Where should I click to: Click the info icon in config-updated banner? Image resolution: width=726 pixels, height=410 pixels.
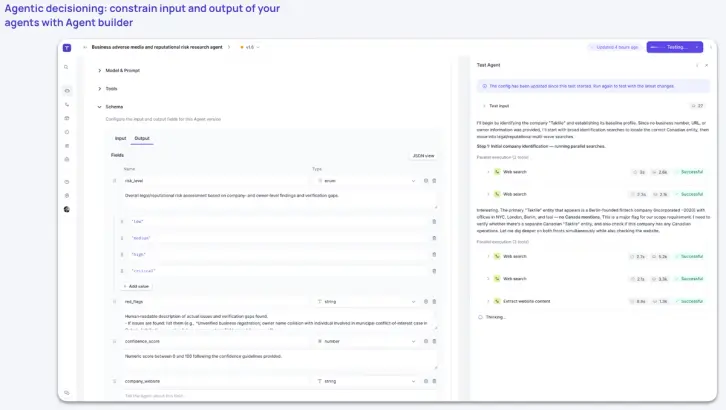click(x=484, y=86)
